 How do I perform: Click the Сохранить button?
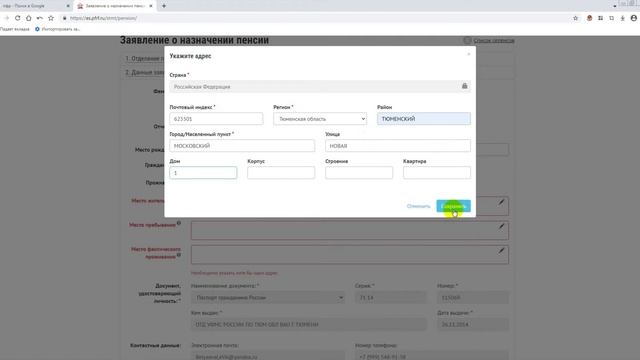point(453,206)
